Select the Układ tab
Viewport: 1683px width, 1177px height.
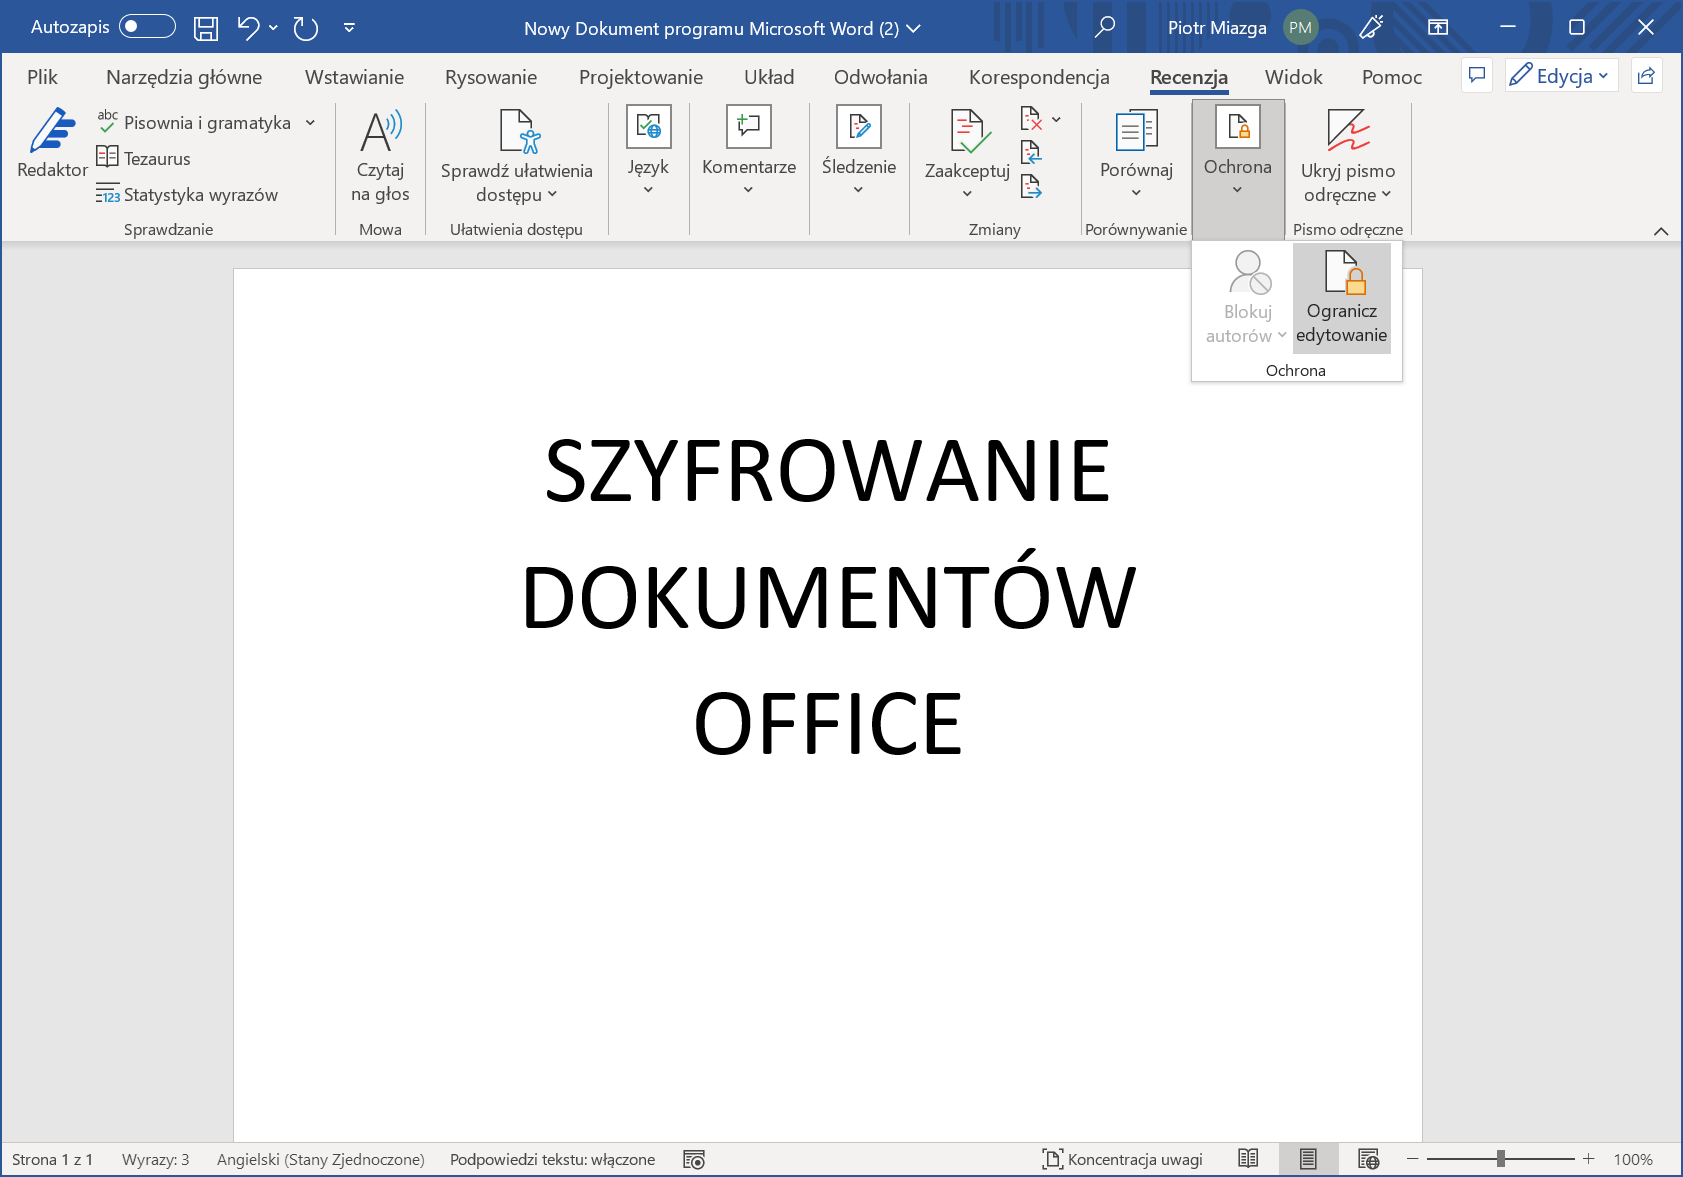coord(769,77)
